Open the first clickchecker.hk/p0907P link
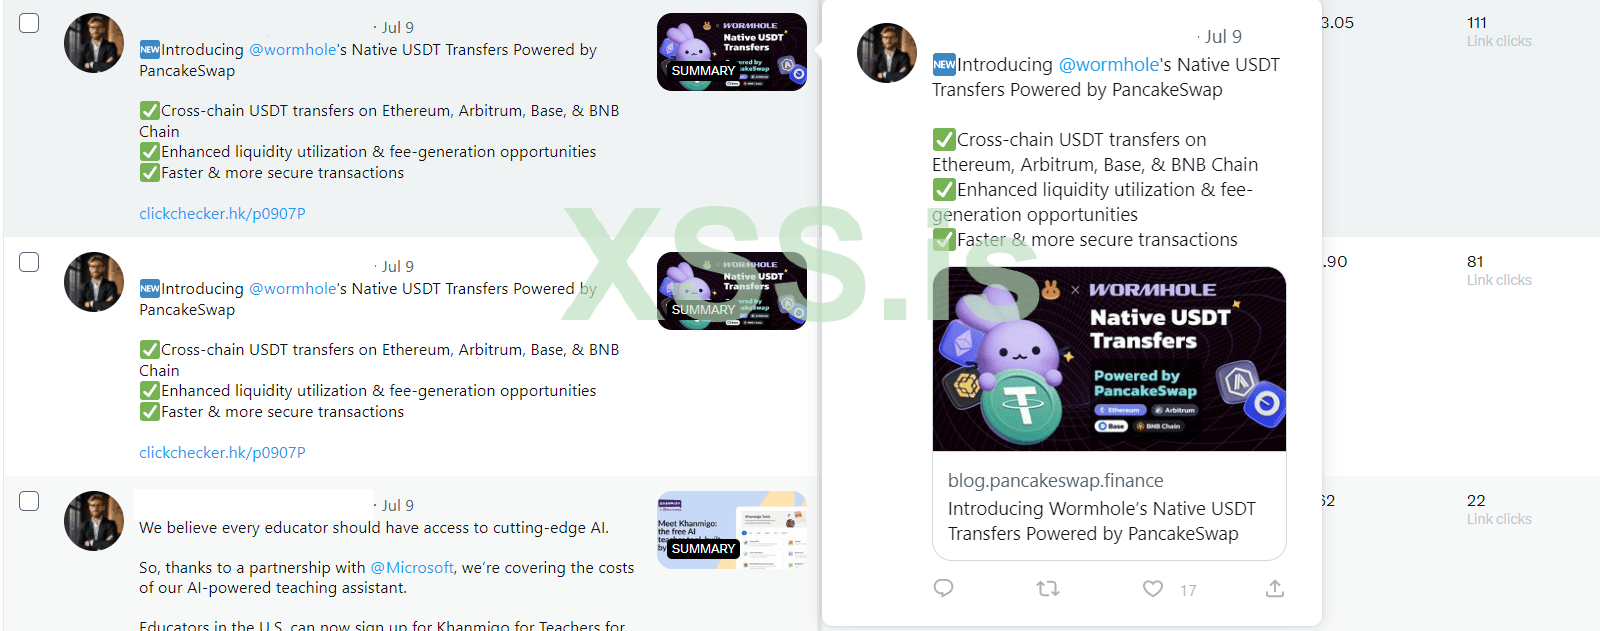This screenshot has width=1600, height=631. click(222, 213)
